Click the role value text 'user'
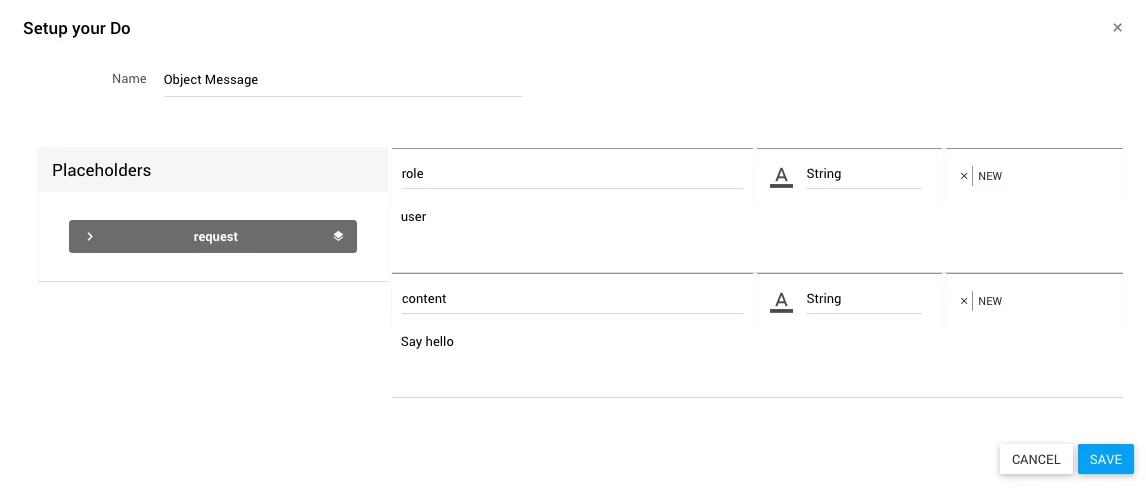 pyautogui.click(x=414, y=217)
